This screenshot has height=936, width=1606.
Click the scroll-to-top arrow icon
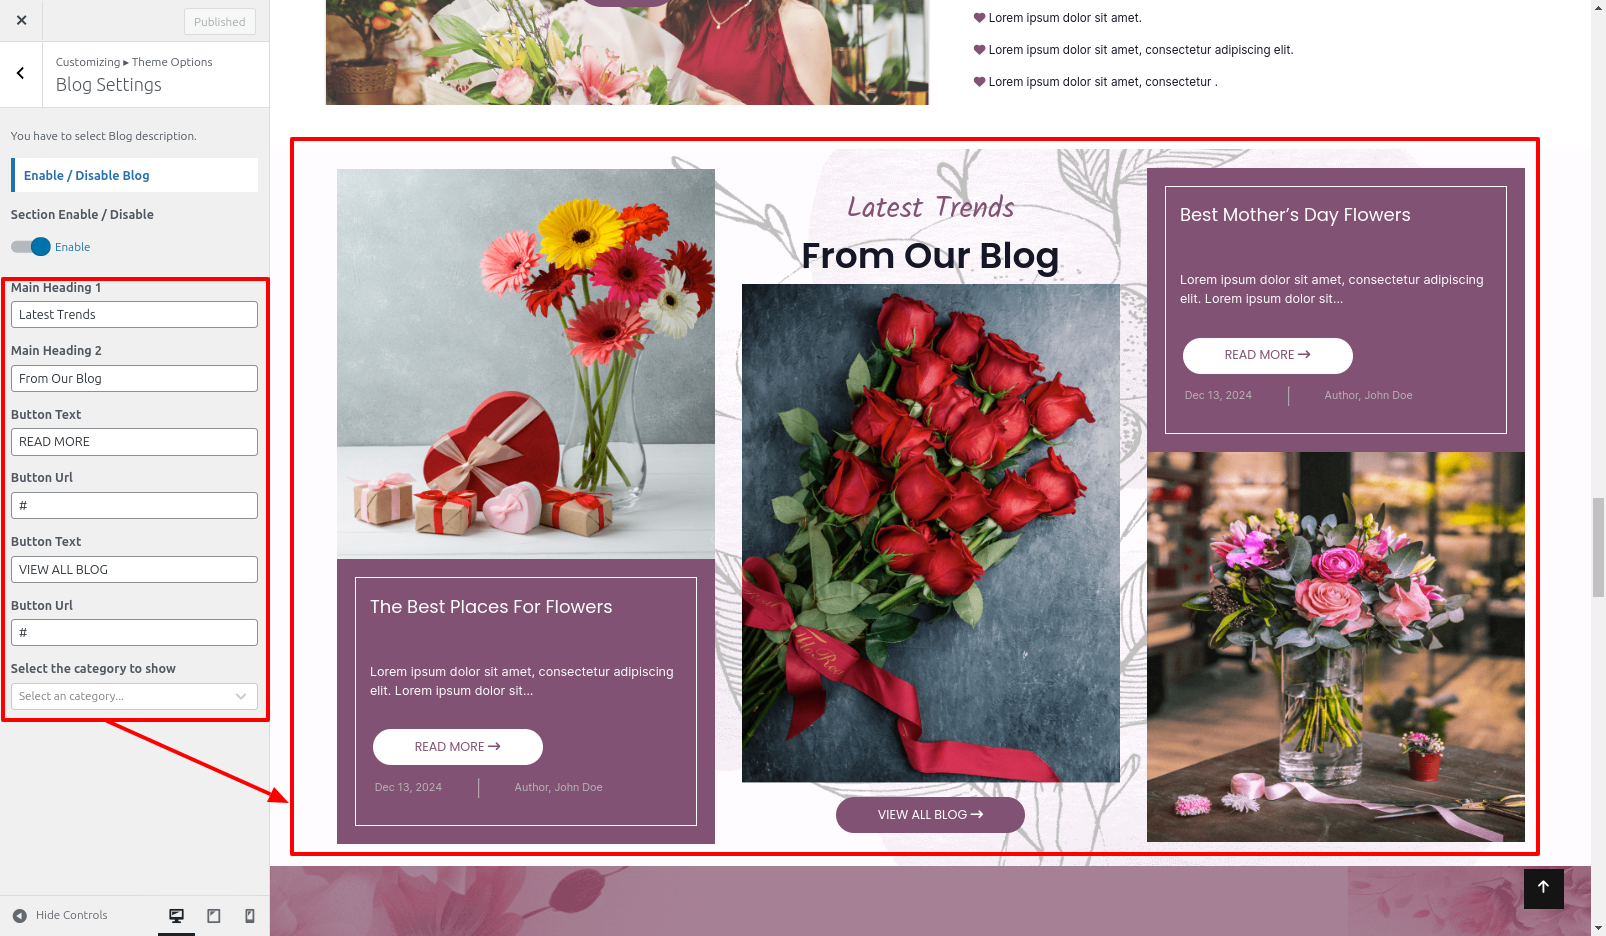[x=1543, y=888]
